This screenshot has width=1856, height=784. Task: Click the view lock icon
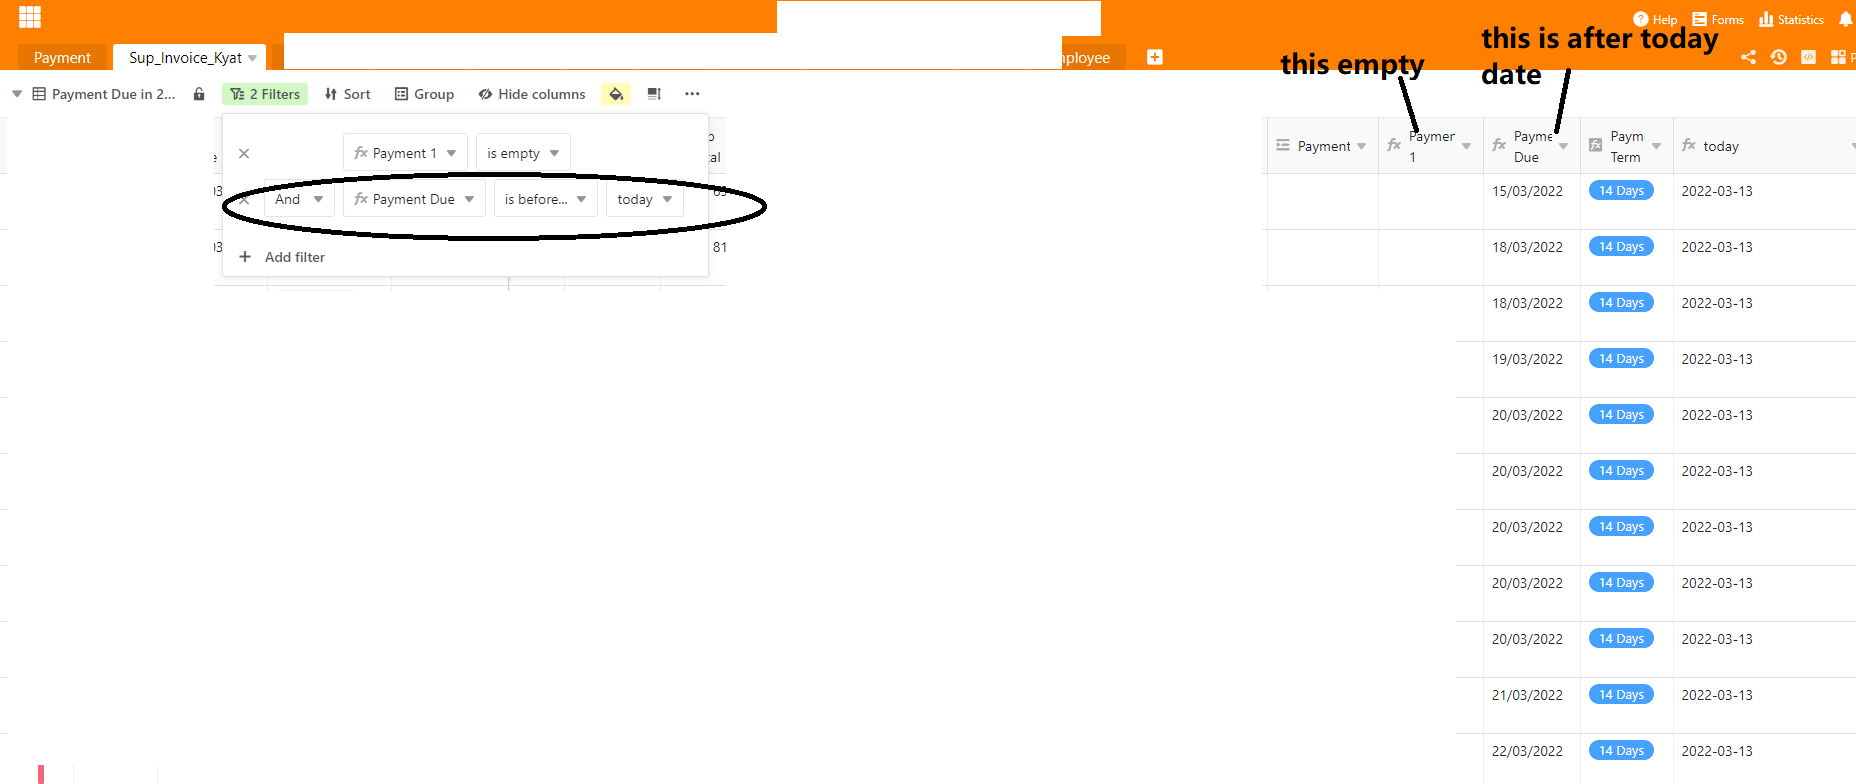click(199, 94)
